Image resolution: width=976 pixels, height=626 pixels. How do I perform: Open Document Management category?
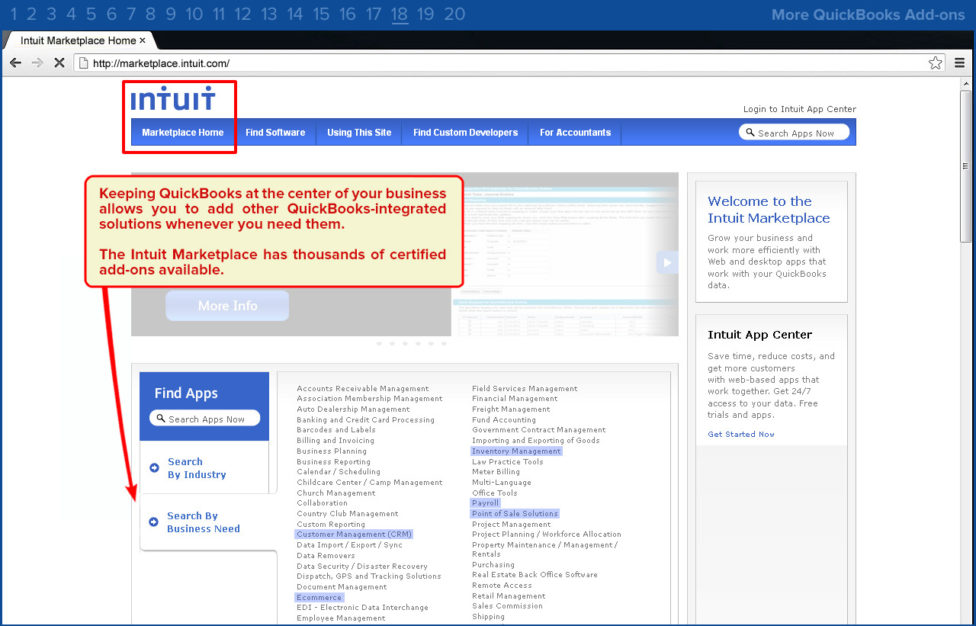click(342, 587)
